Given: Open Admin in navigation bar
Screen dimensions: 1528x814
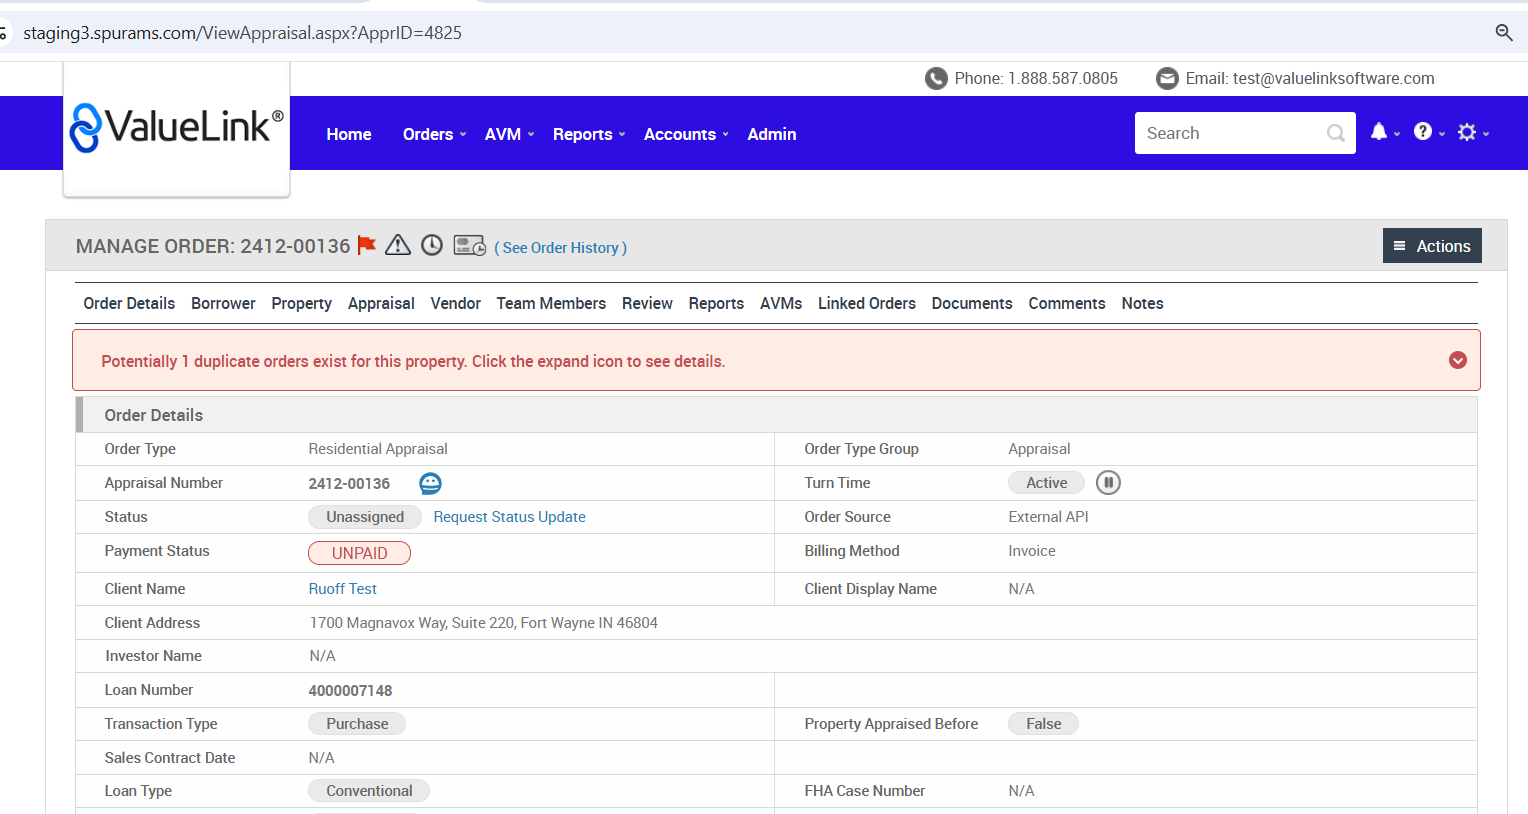Looking at the screenshot, I should (772, 134).
